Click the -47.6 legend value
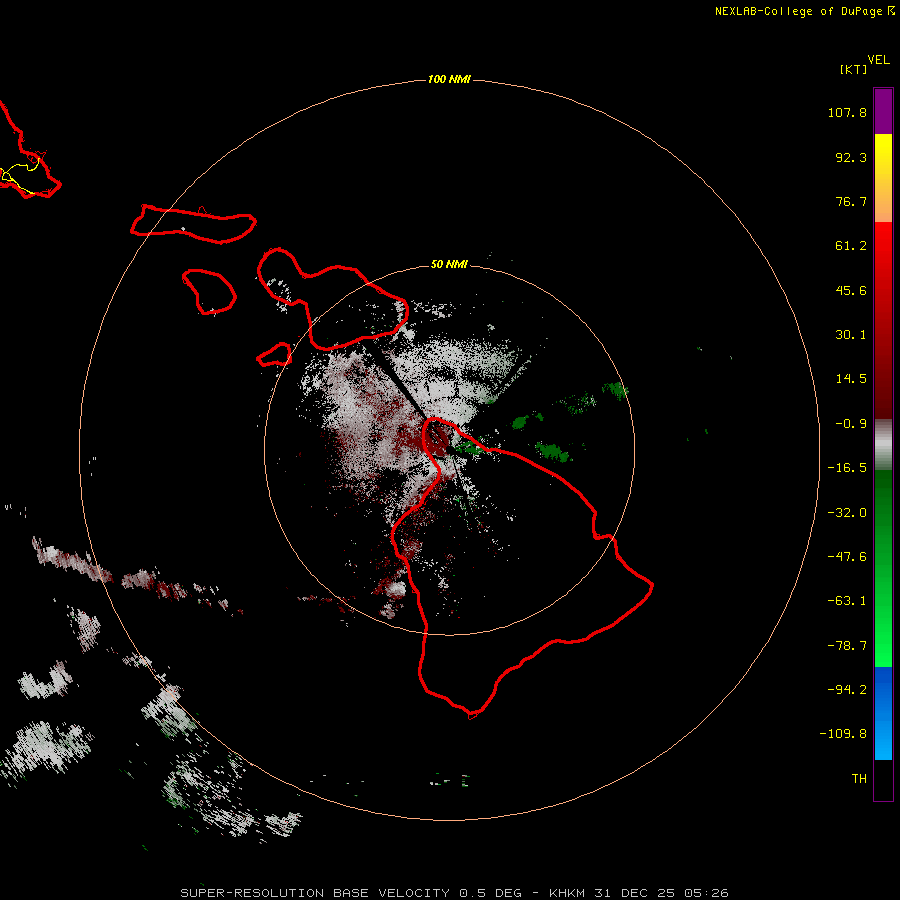The image size is (900, 900). pos(847,557)
